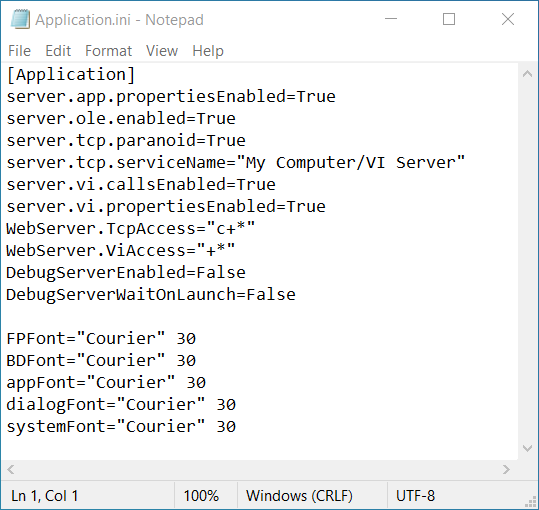
Task: Click the server.ole.enabled=True line
Action: click(x=121, y=119)
